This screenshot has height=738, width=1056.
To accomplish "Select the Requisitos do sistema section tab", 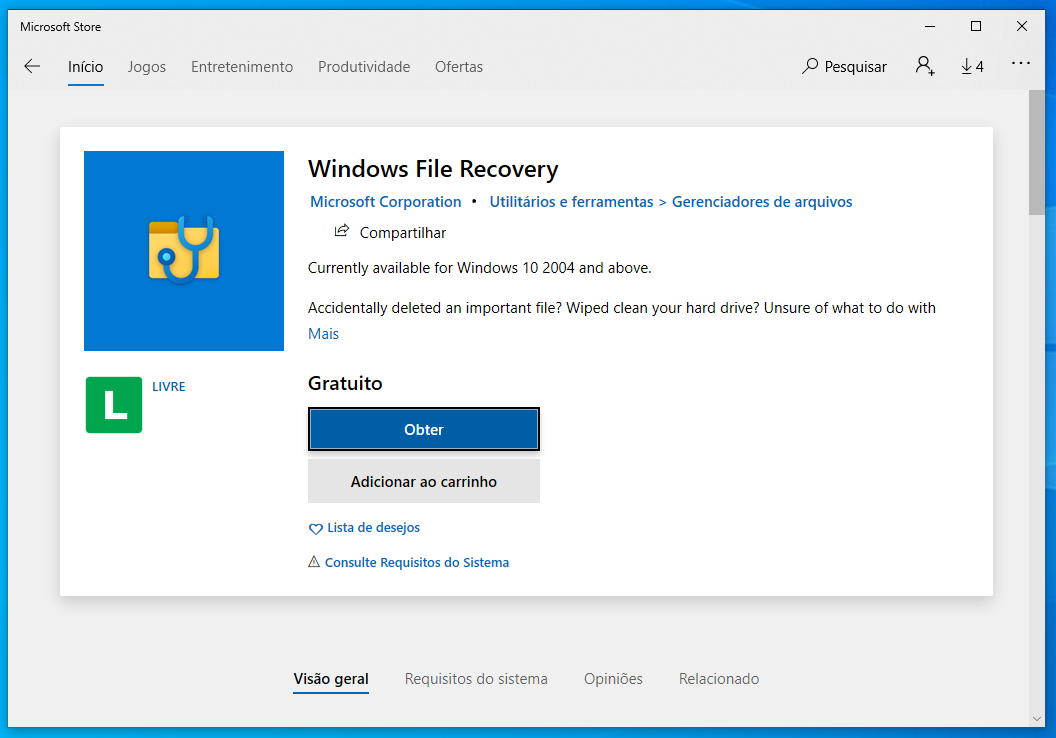I will click(476, 679).
